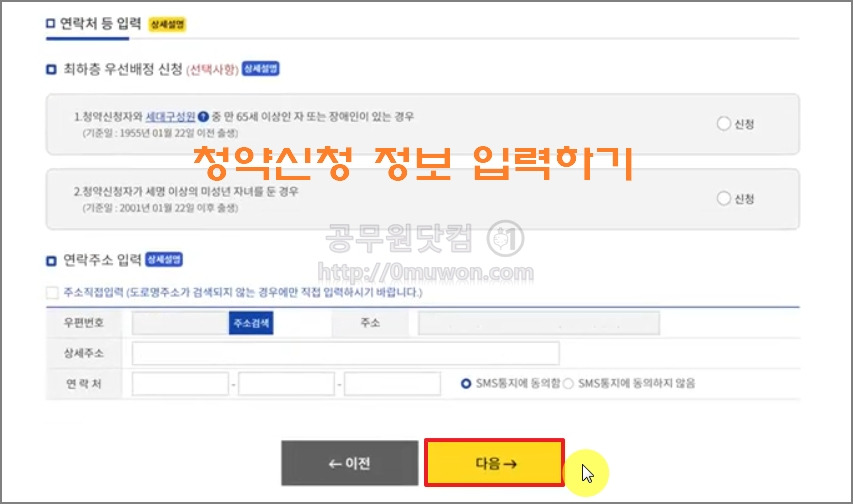853x504 pixels.
Task: Click the 주소검색 button
Action: [251, 323]
